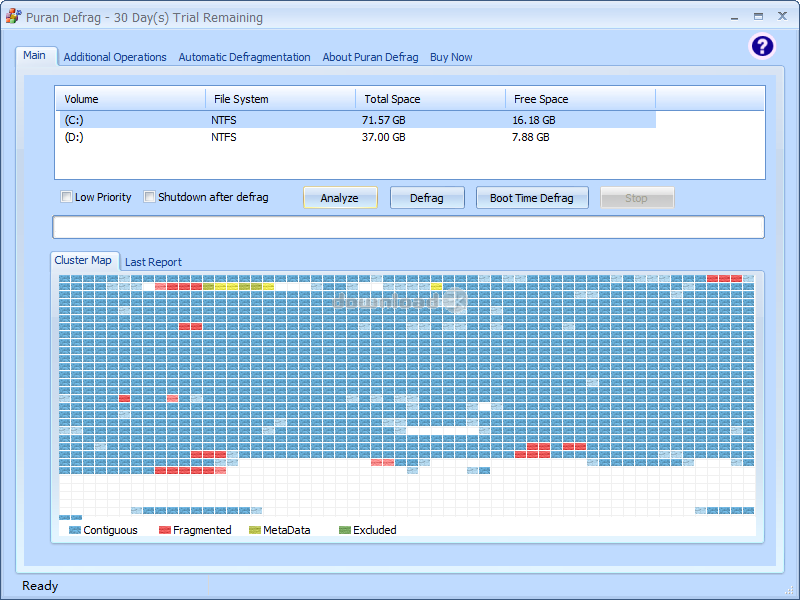Click the Contiguous legend color block

click(x=75, y=530)
